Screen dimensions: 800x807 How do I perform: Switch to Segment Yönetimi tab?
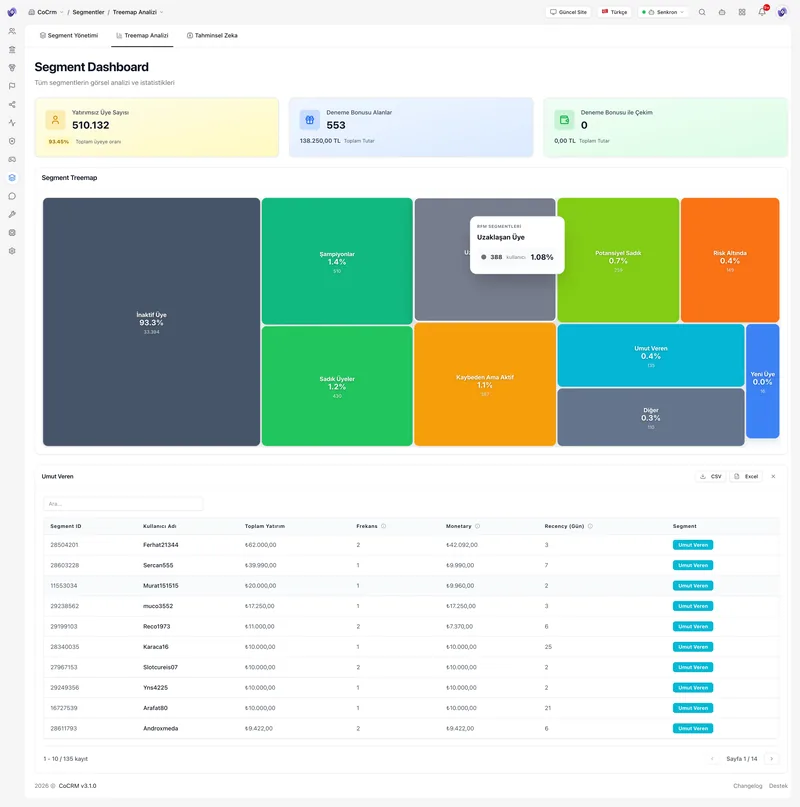click(69, 36)
